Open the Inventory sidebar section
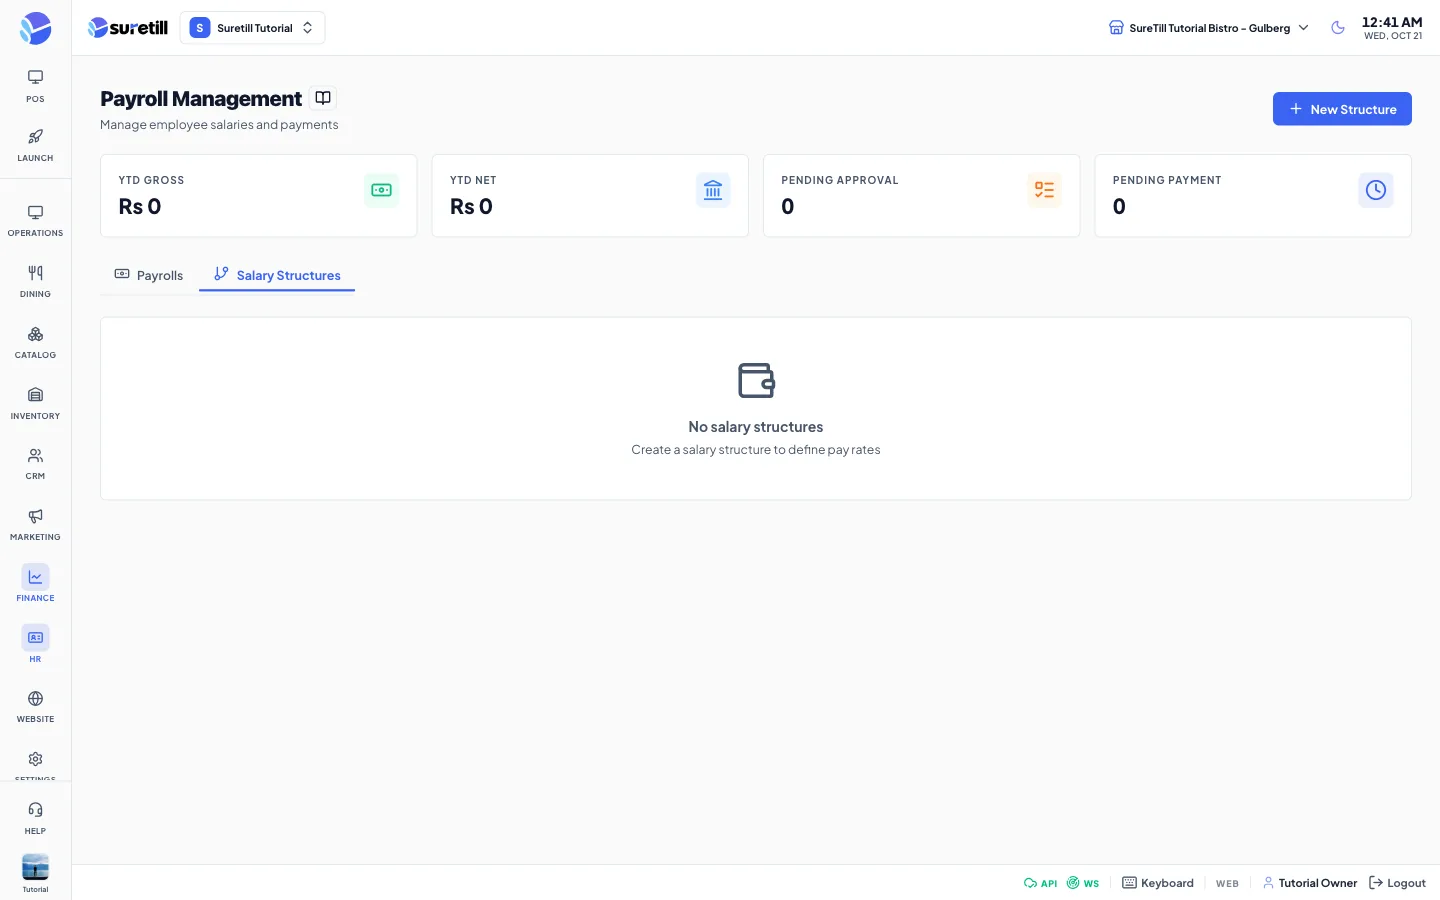The height and width of the screenshot is (900, 1440). point(35,404)
